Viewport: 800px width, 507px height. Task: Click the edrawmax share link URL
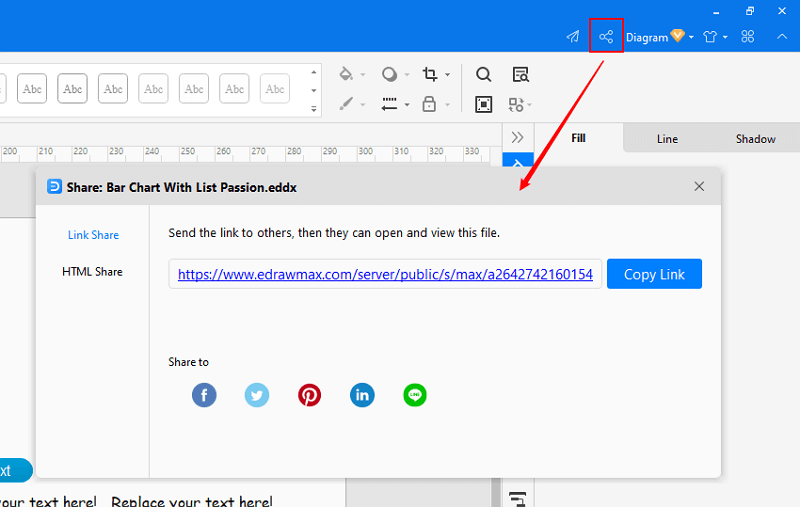(385, 274)
